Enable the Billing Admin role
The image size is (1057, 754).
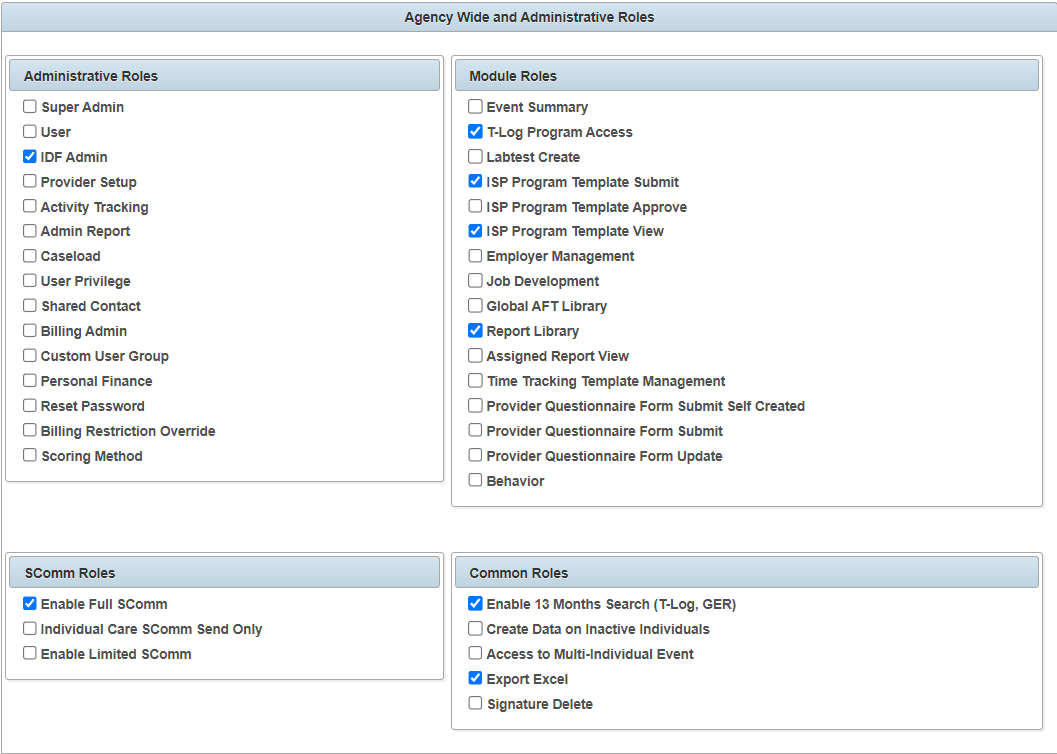pos(29,331)
